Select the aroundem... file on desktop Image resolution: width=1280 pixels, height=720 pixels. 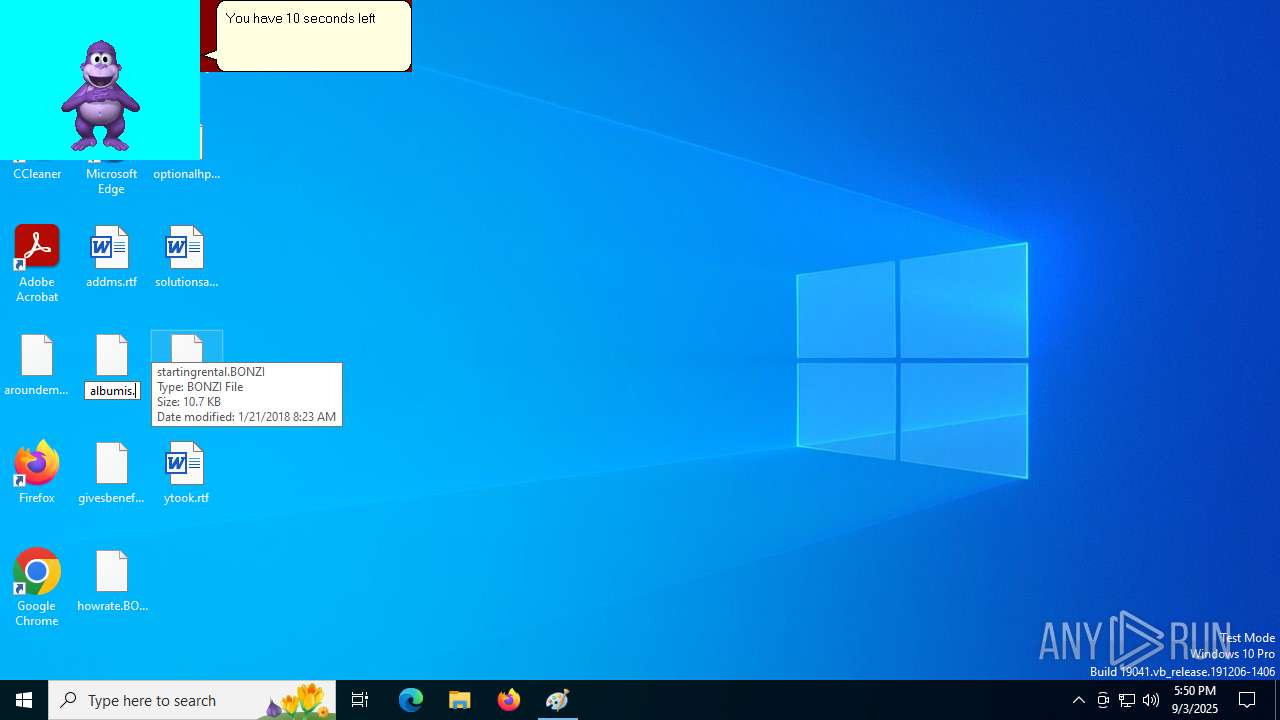pos(37,365)
